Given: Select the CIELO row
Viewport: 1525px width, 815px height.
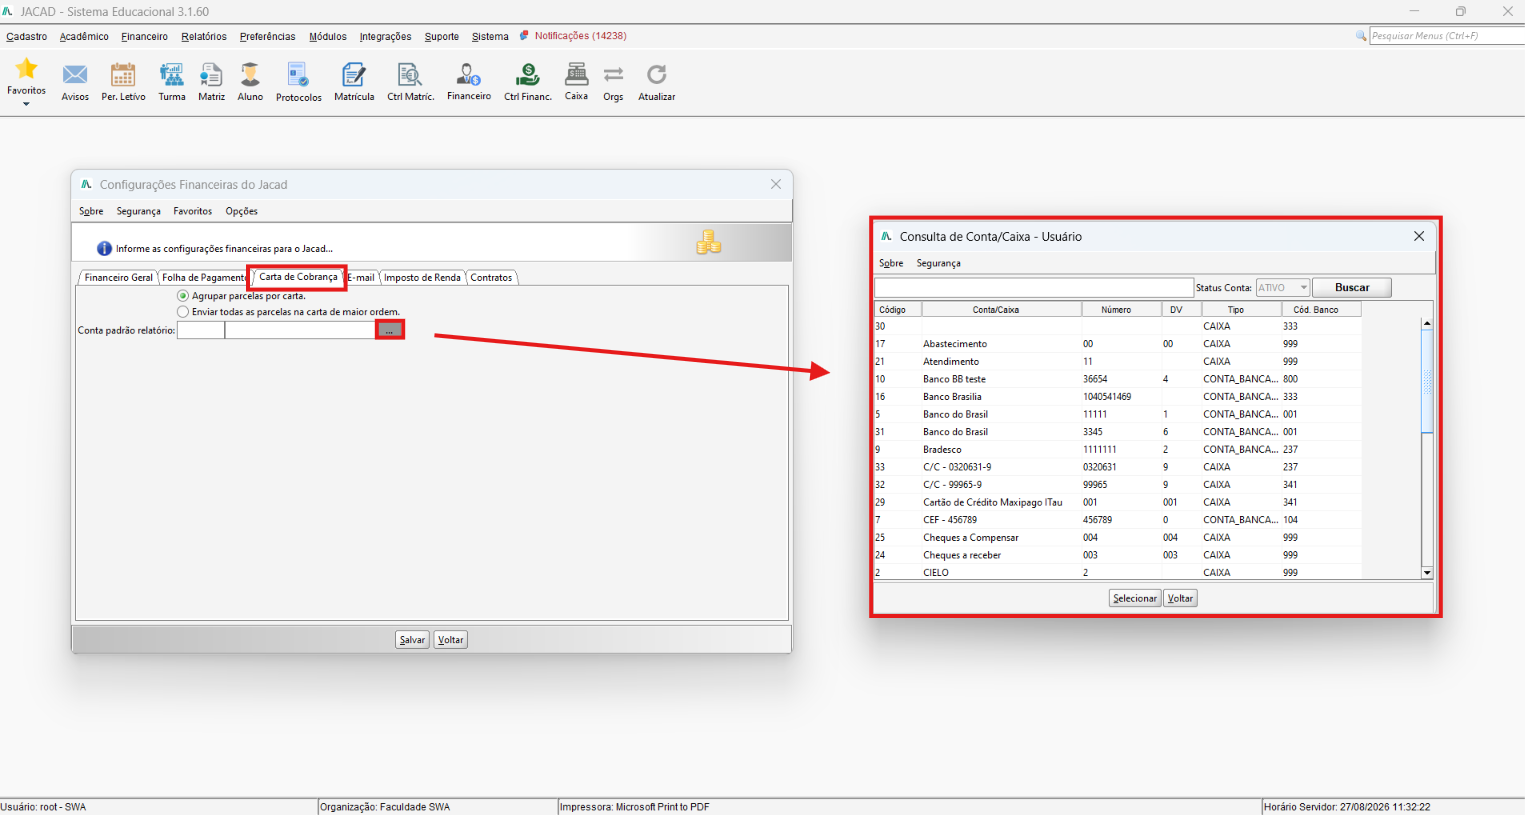Looking at the screenshot, I should click(x=1117, y=573).
